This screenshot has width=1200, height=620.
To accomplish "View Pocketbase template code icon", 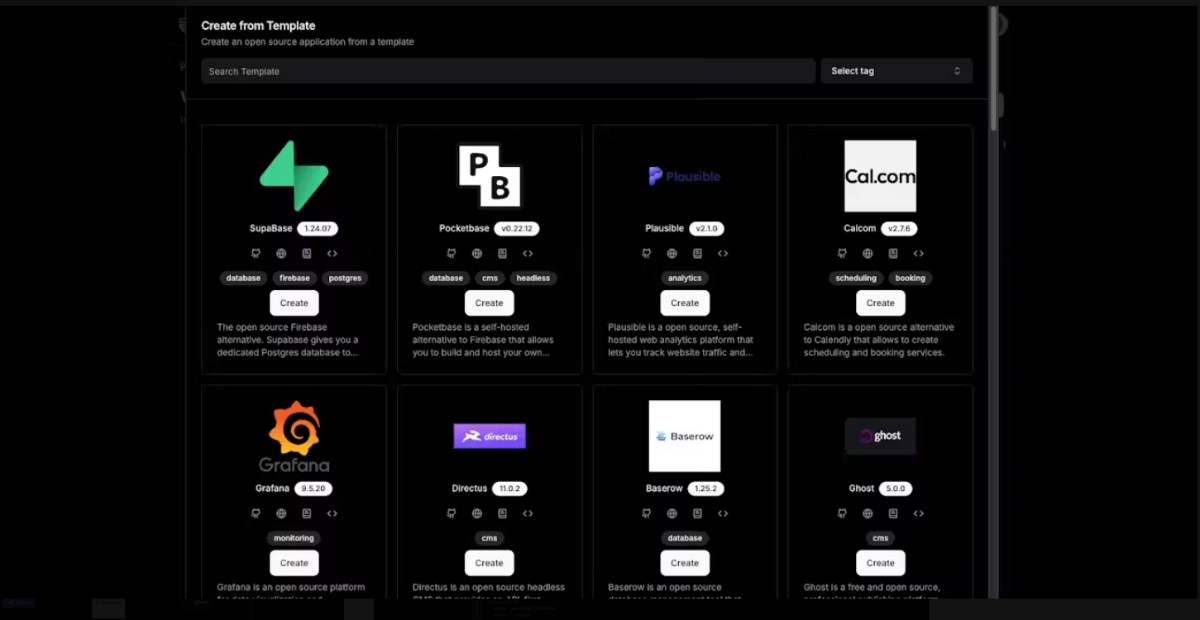I will (528, 254).
